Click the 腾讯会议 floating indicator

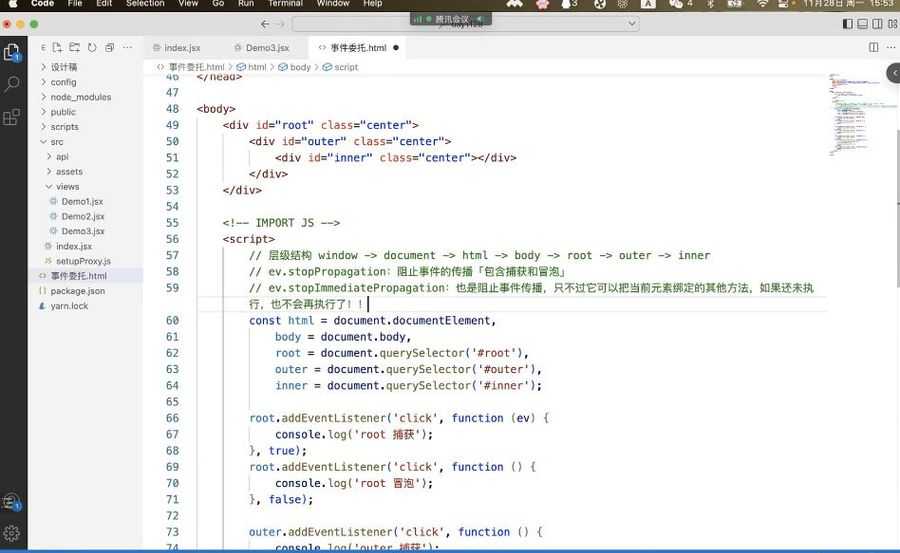click(x=451, y=19)
